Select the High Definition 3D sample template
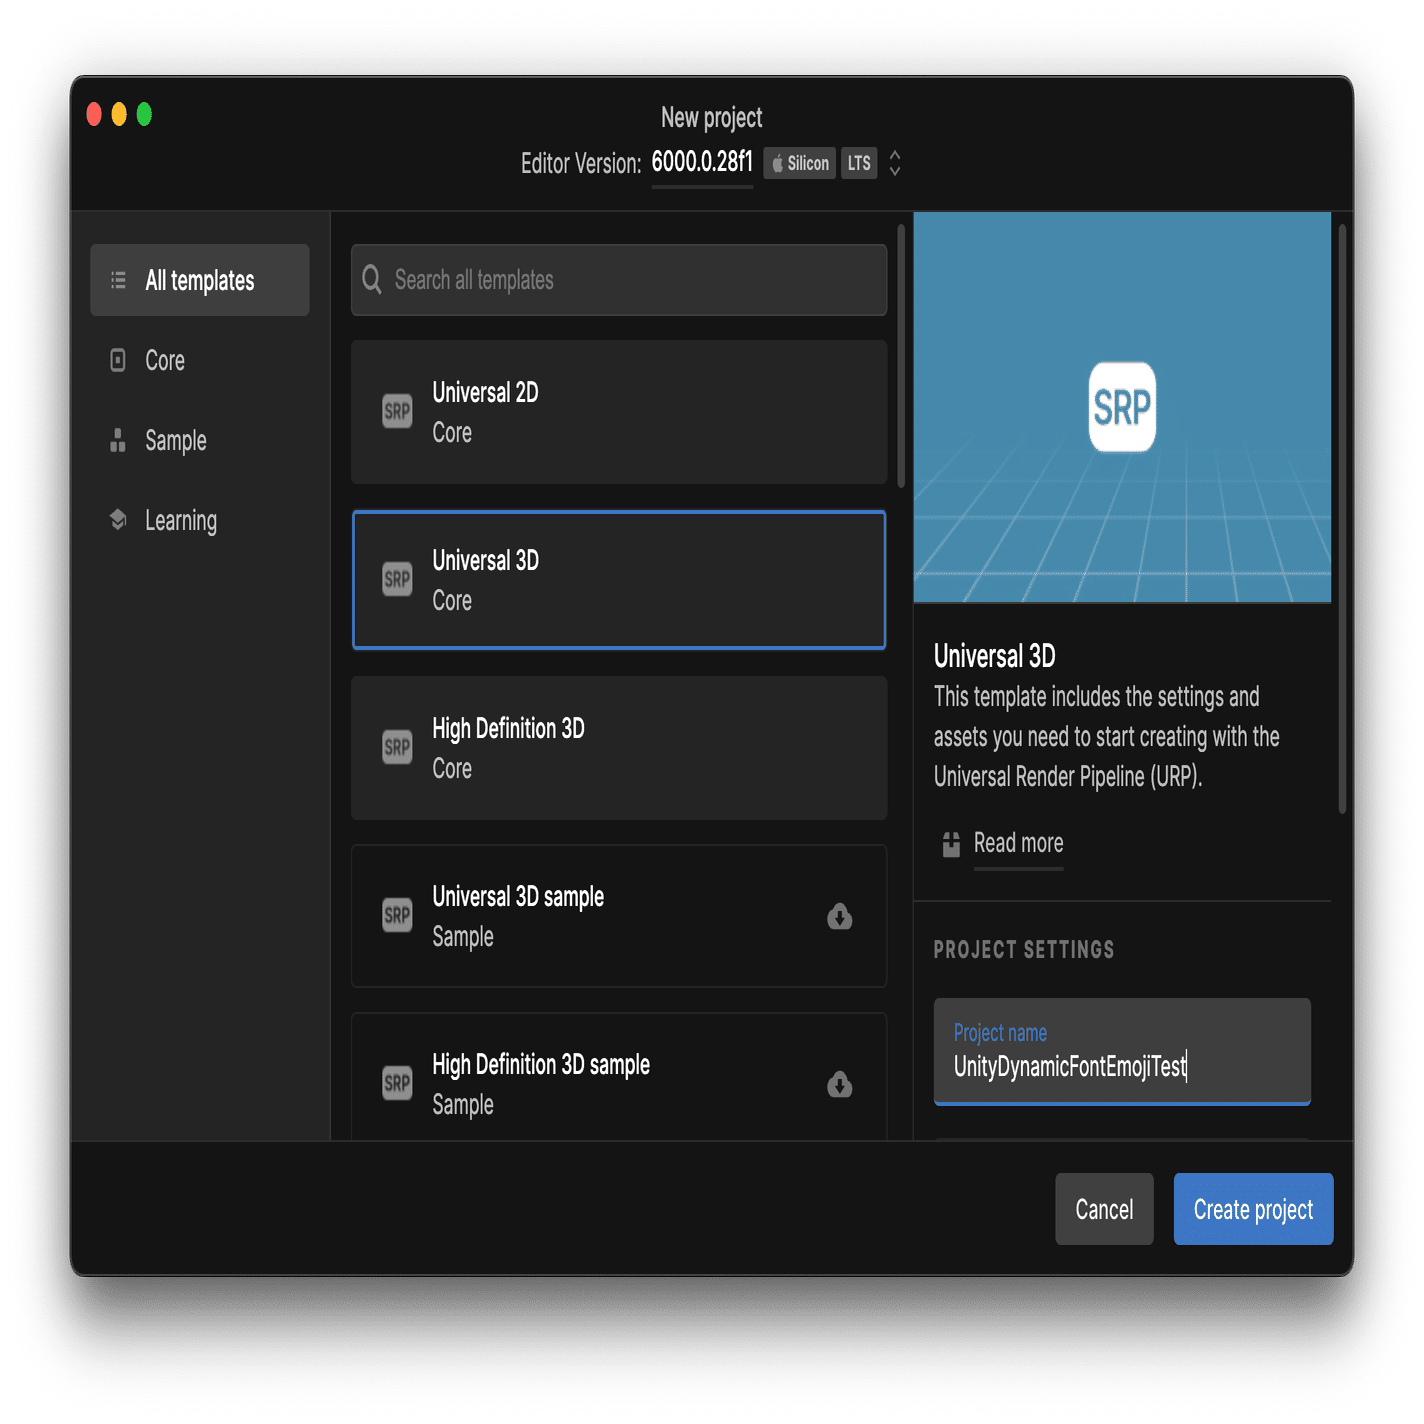The width and height of the screenshot is (1424, 1424). pyautogui.click(x=619, y=1078)
